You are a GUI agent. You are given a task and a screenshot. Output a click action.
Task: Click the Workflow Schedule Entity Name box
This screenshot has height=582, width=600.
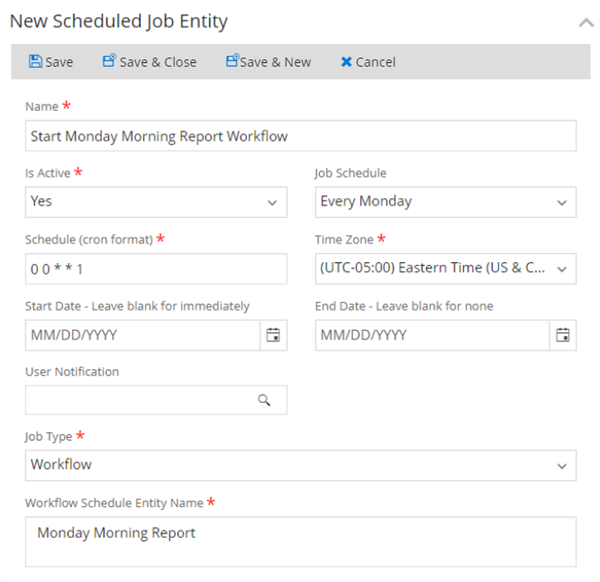[x=300, y=541]
